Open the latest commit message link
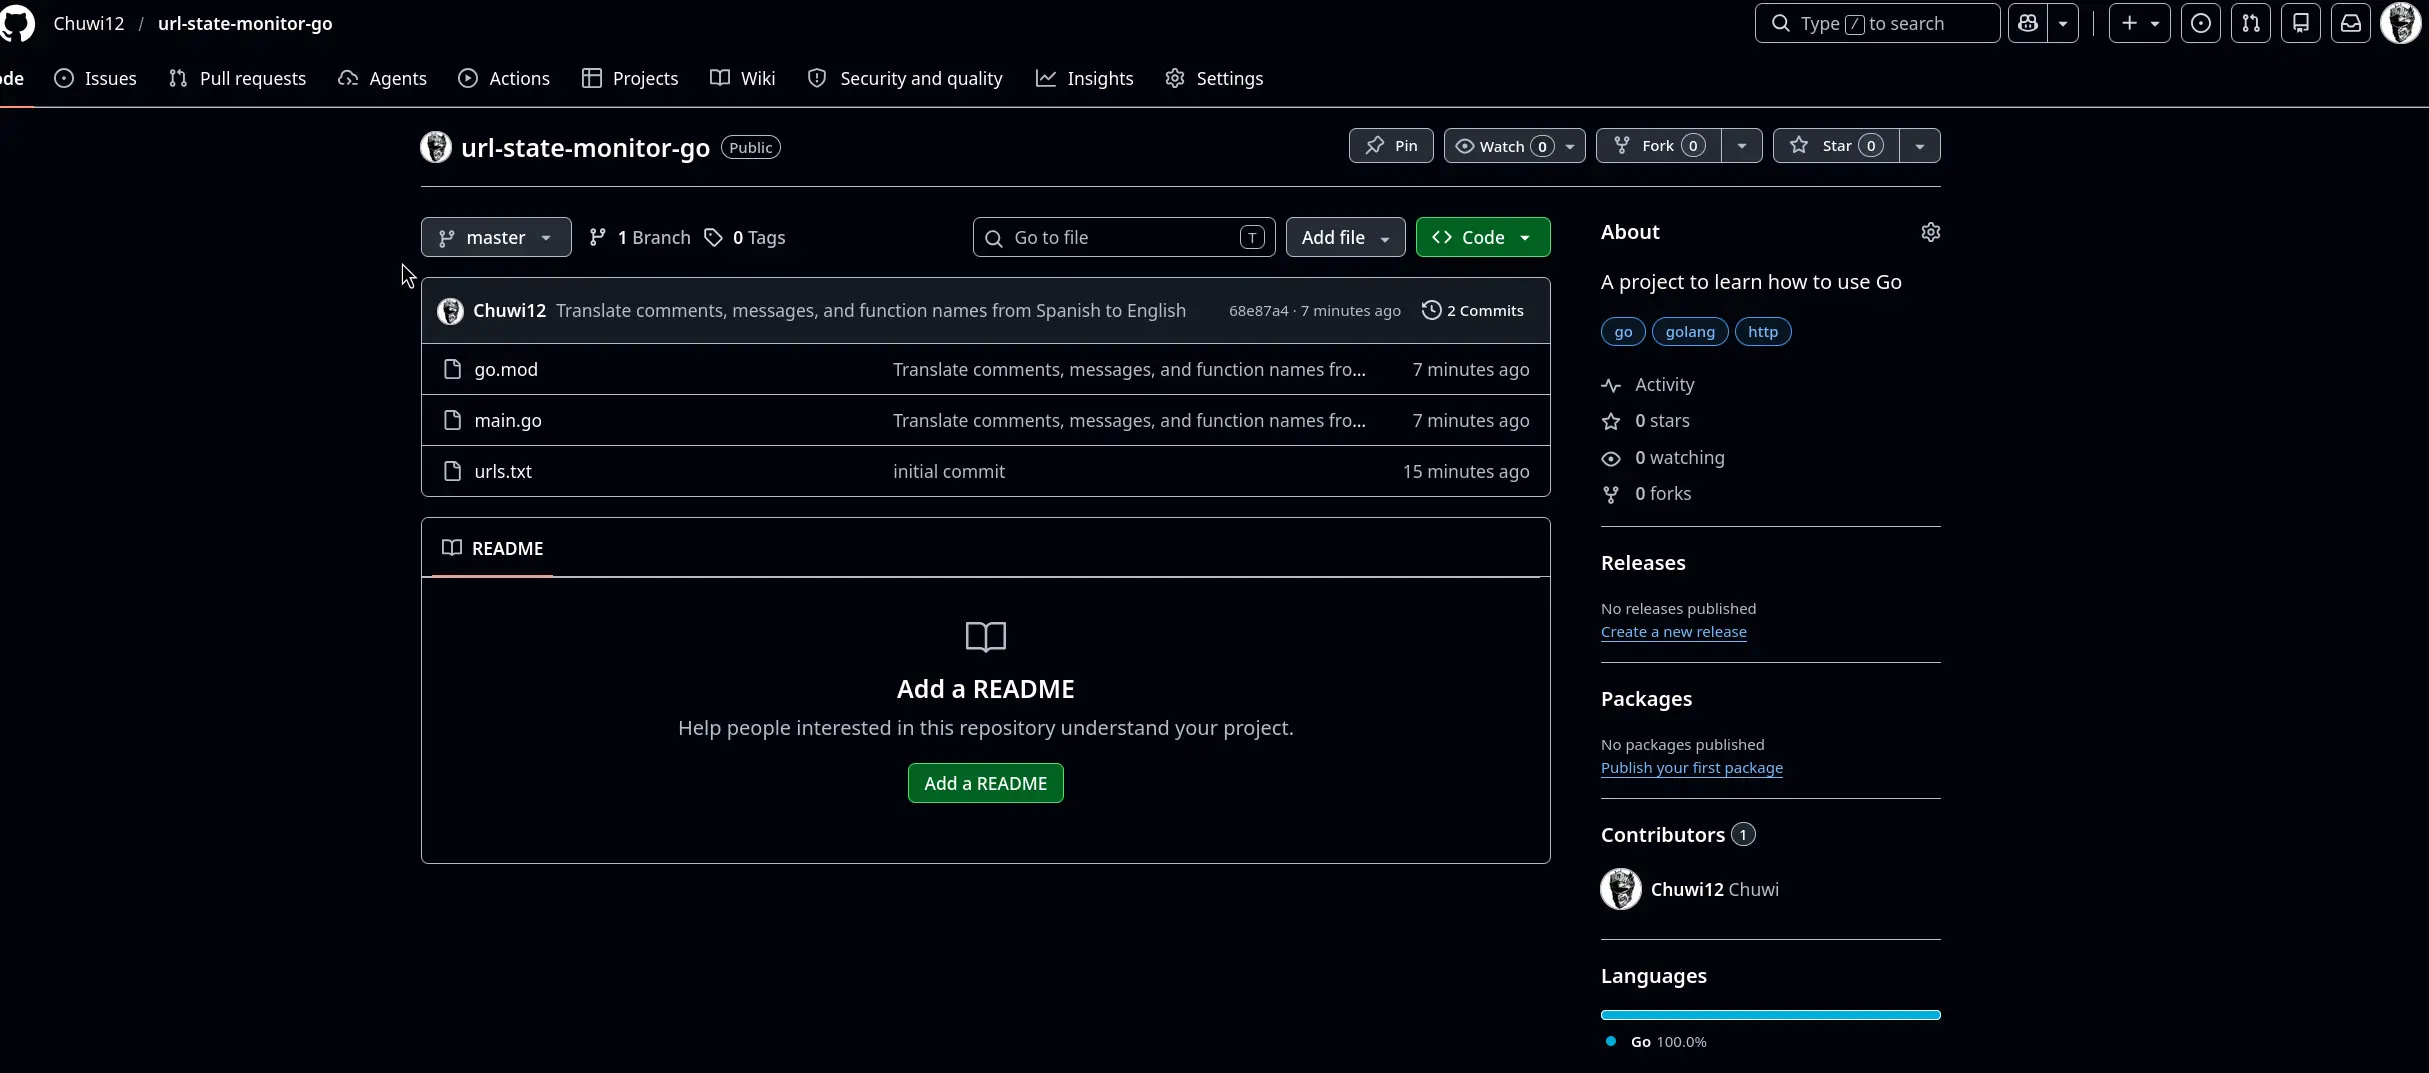This screenshot has height=1073, width=2429. [871, 310]
